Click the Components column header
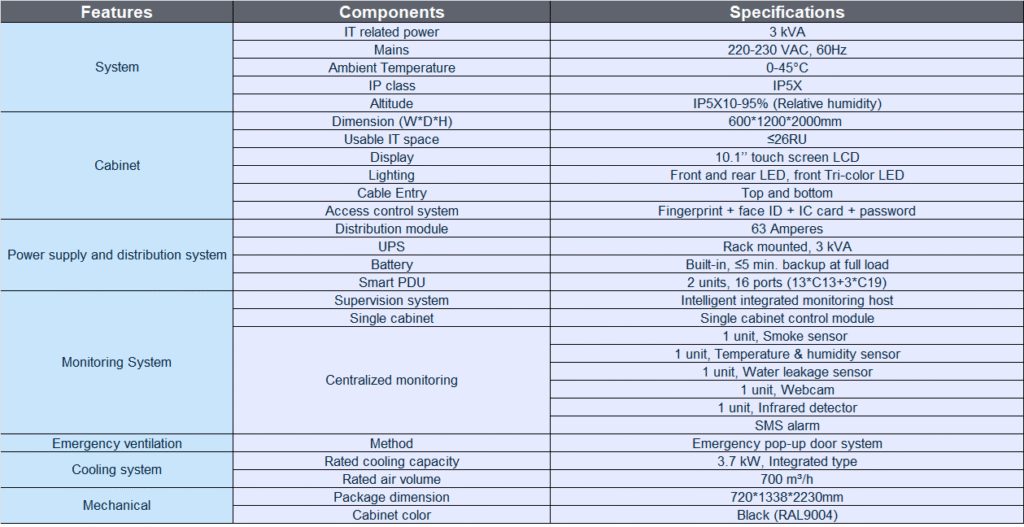Screen dimensions: 1024x527 391,12
